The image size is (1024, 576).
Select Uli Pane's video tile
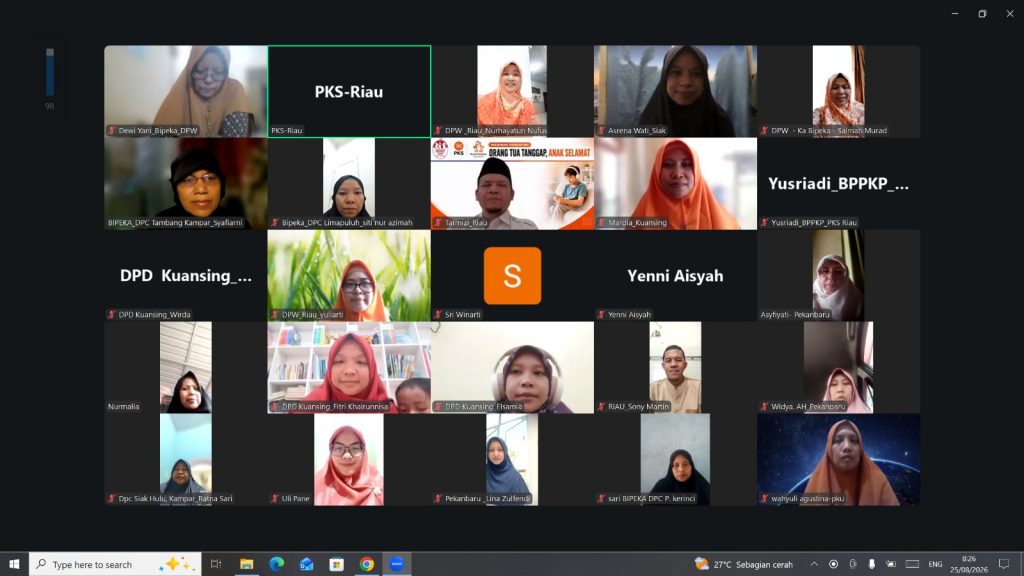point(349,460)
